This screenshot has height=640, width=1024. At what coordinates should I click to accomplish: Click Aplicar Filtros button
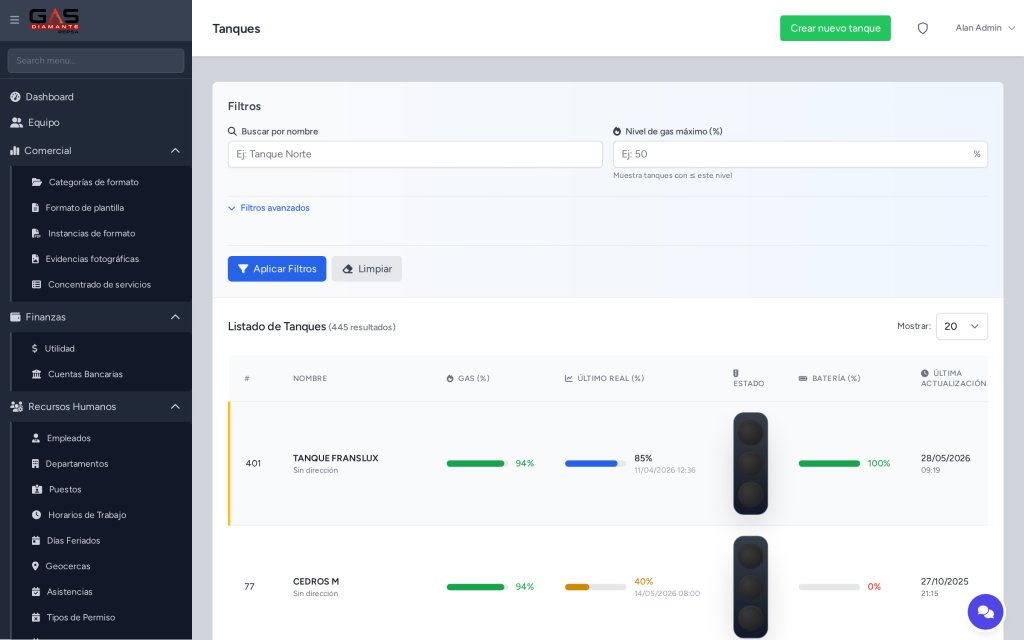coord(277,269)
